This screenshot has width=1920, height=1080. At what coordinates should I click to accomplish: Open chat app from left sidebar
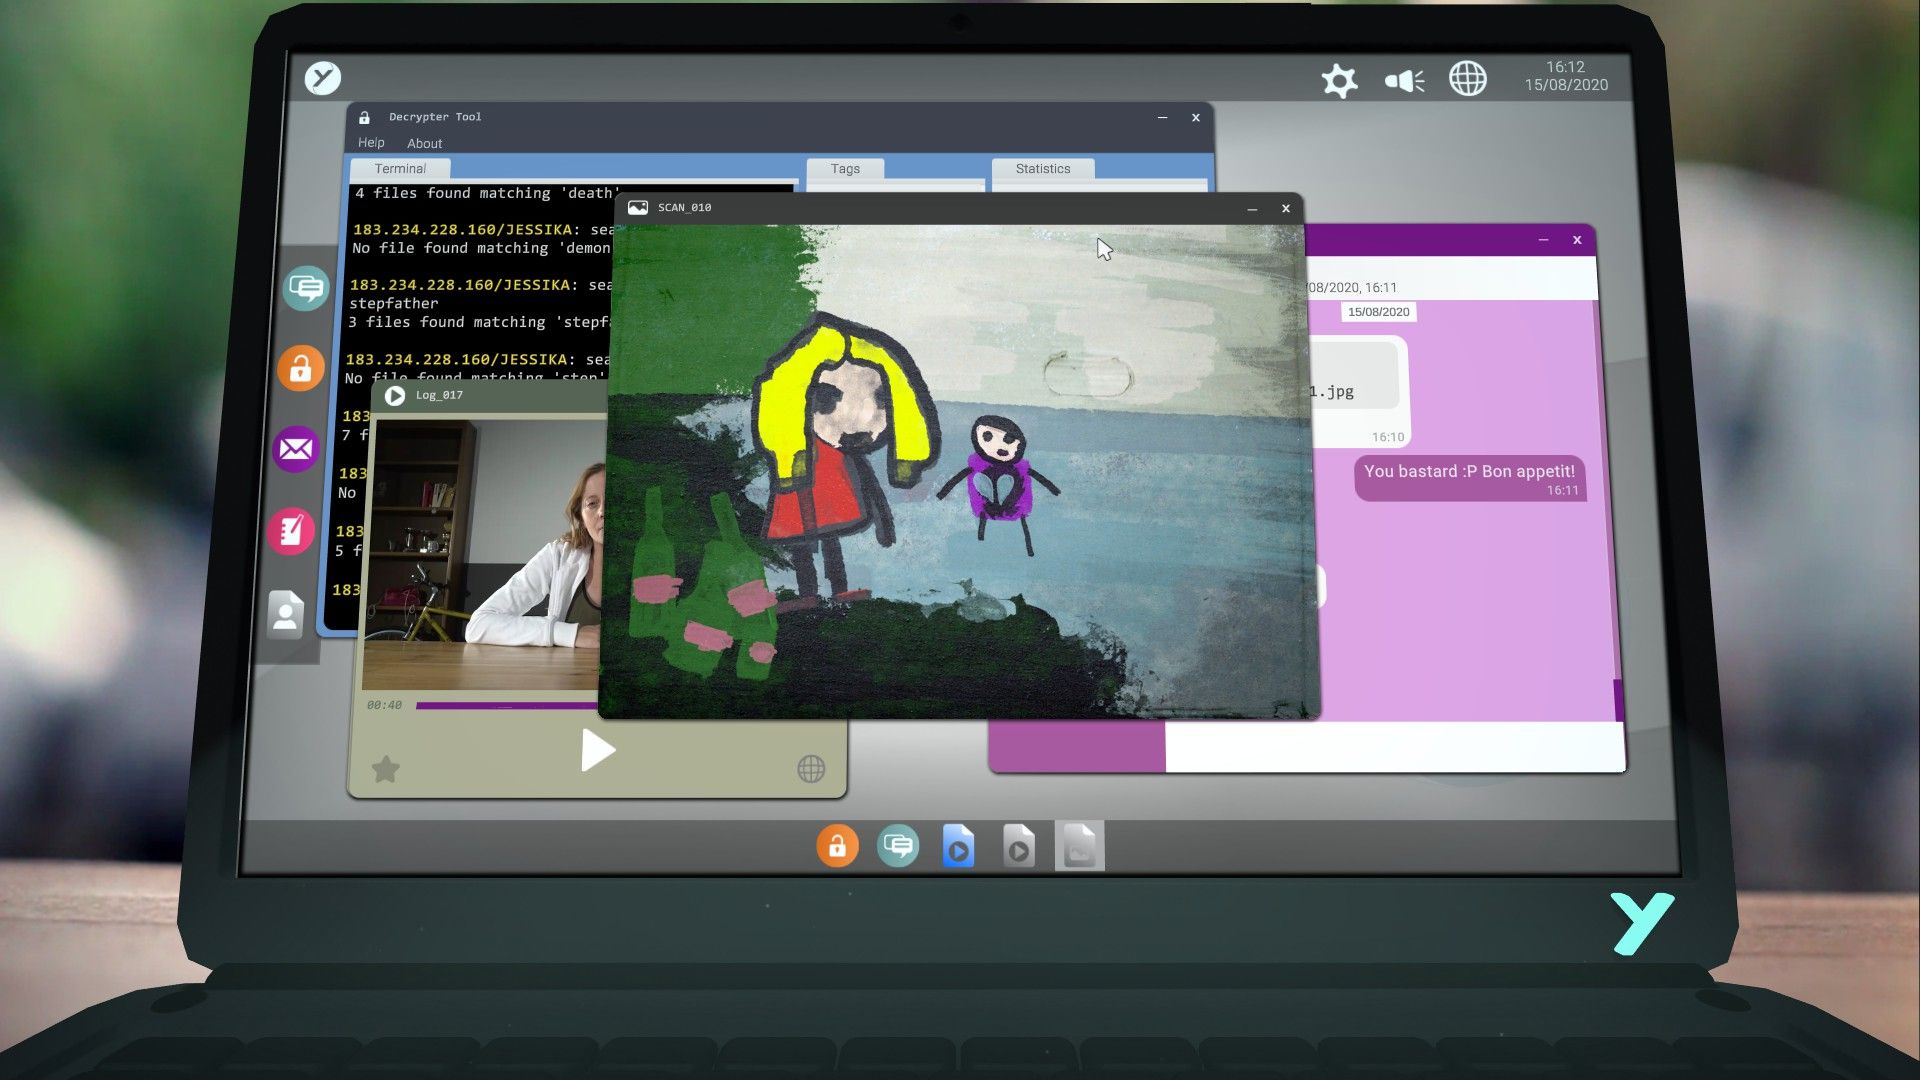click(x=305, y=289)
